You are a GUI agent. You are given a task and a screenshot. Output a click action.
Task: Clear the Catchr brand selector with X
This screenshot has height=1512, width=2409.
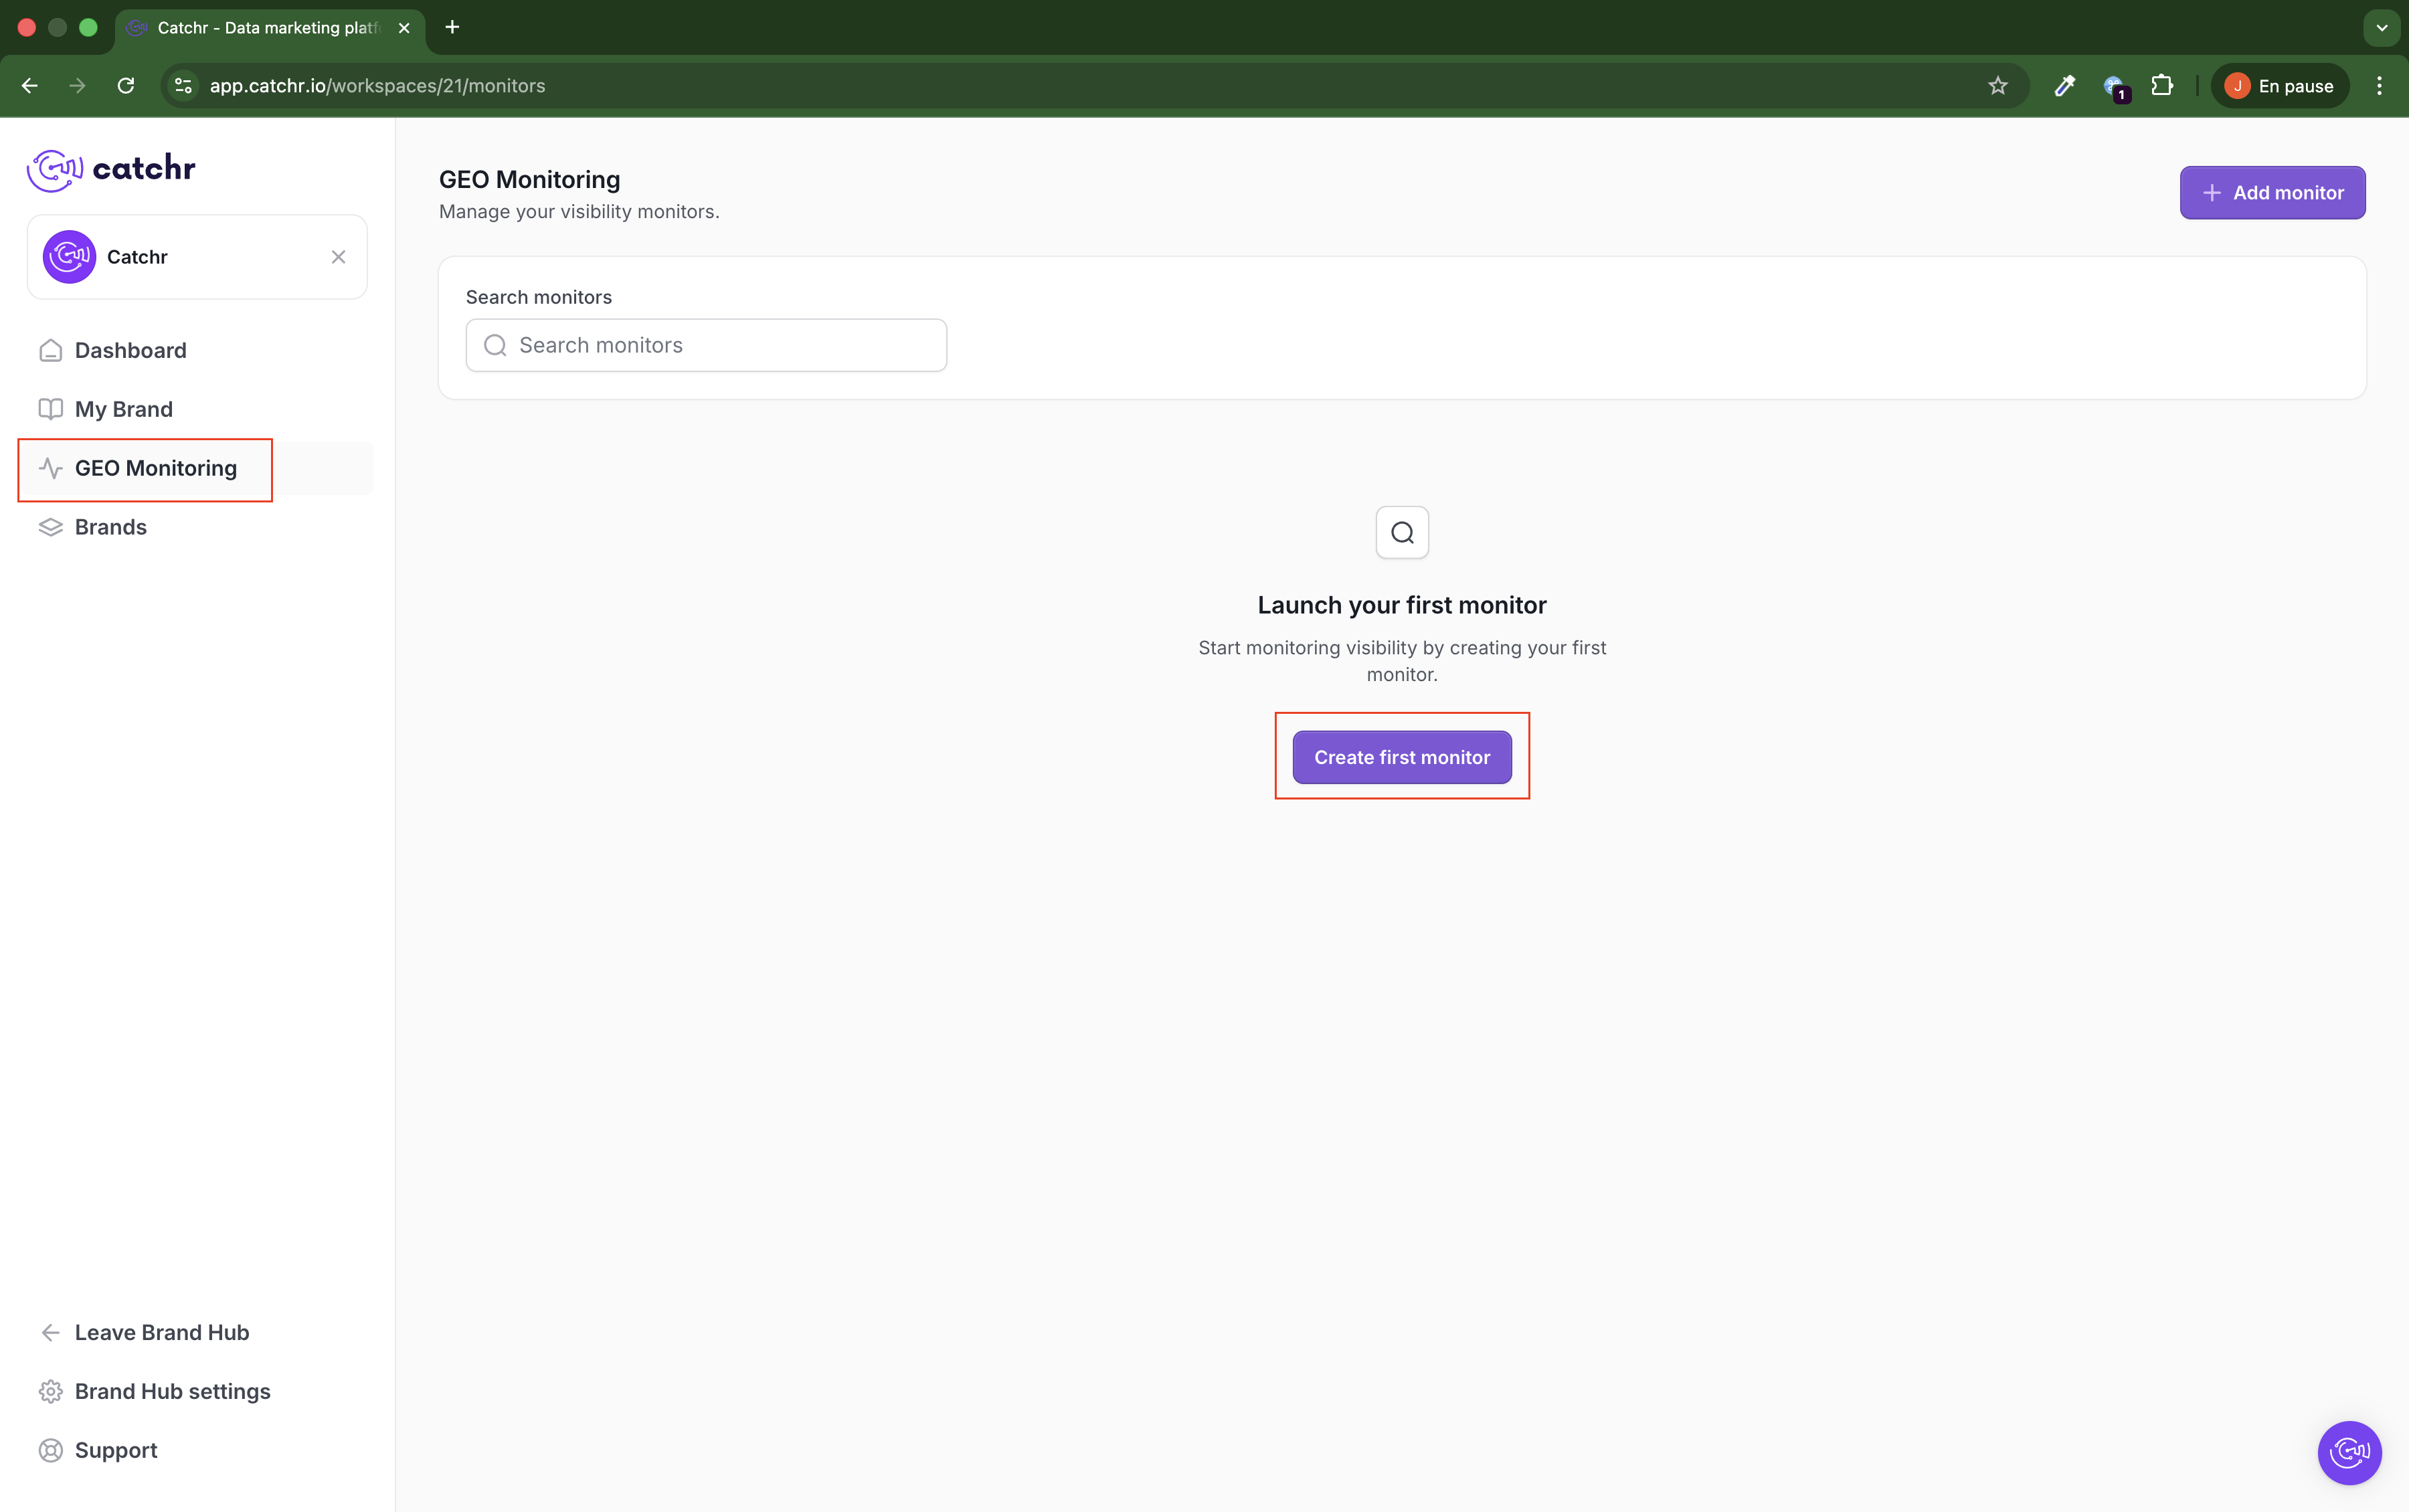tap(338, 257)
